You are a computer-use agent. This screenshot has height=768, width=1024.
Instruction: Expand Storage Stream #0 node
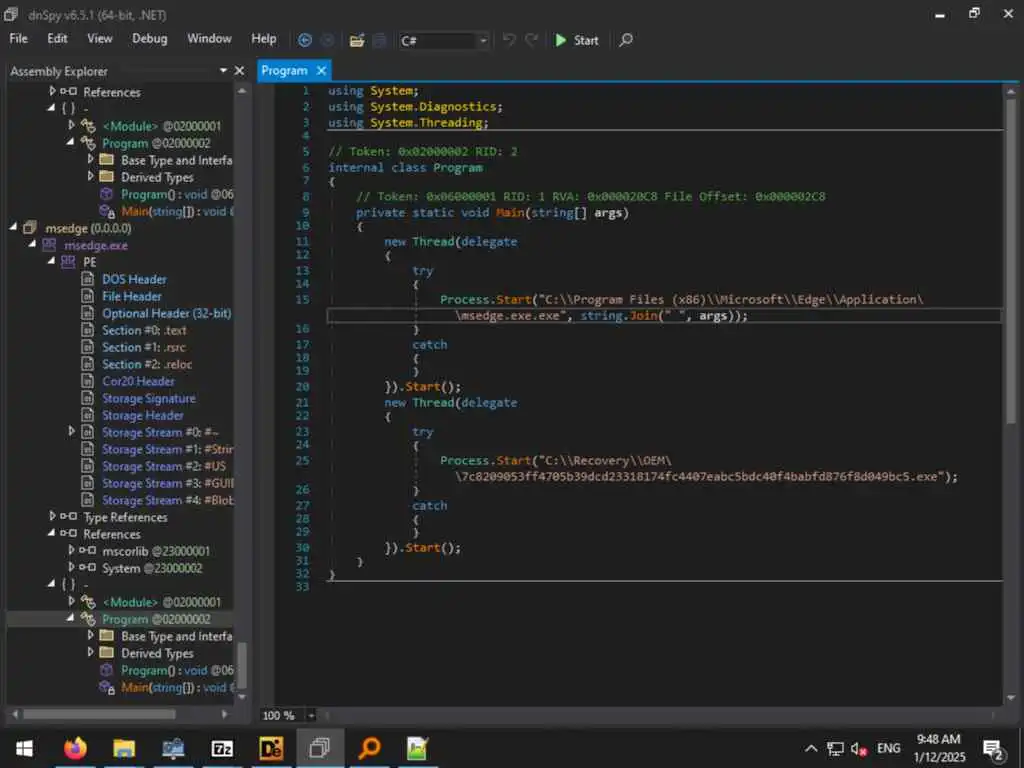[71, 431]
